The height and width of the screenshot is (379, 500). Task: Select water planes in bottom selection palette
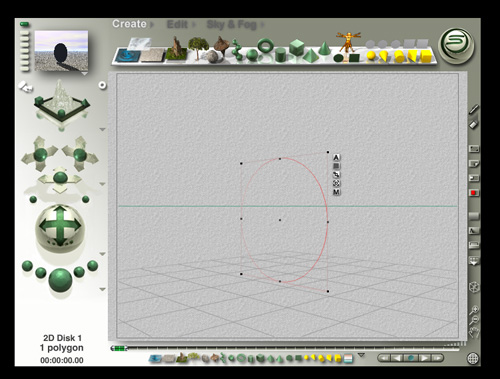(155, 358)
